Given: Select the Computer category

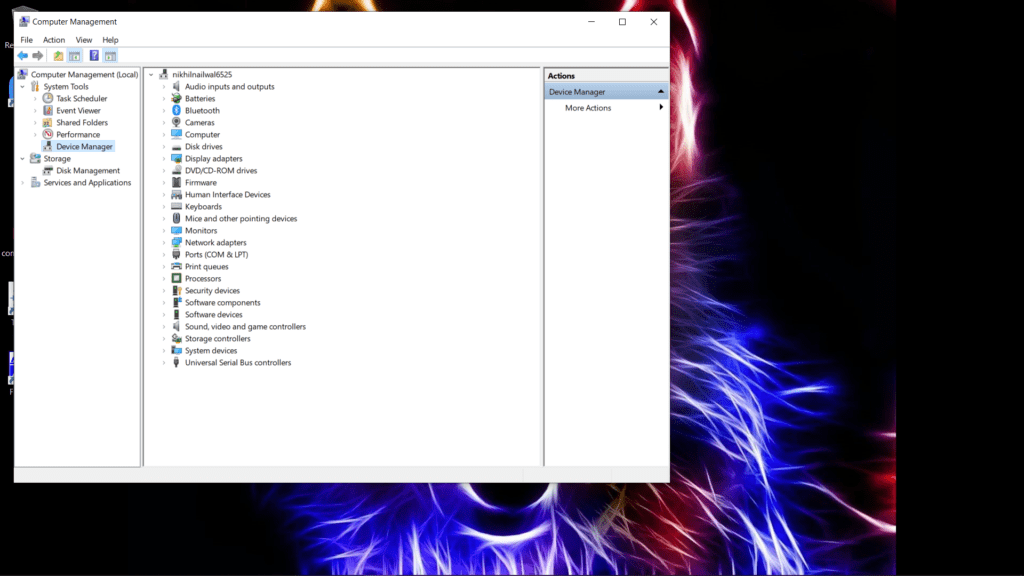Looking at the screenshot, I should coord(202,135).
